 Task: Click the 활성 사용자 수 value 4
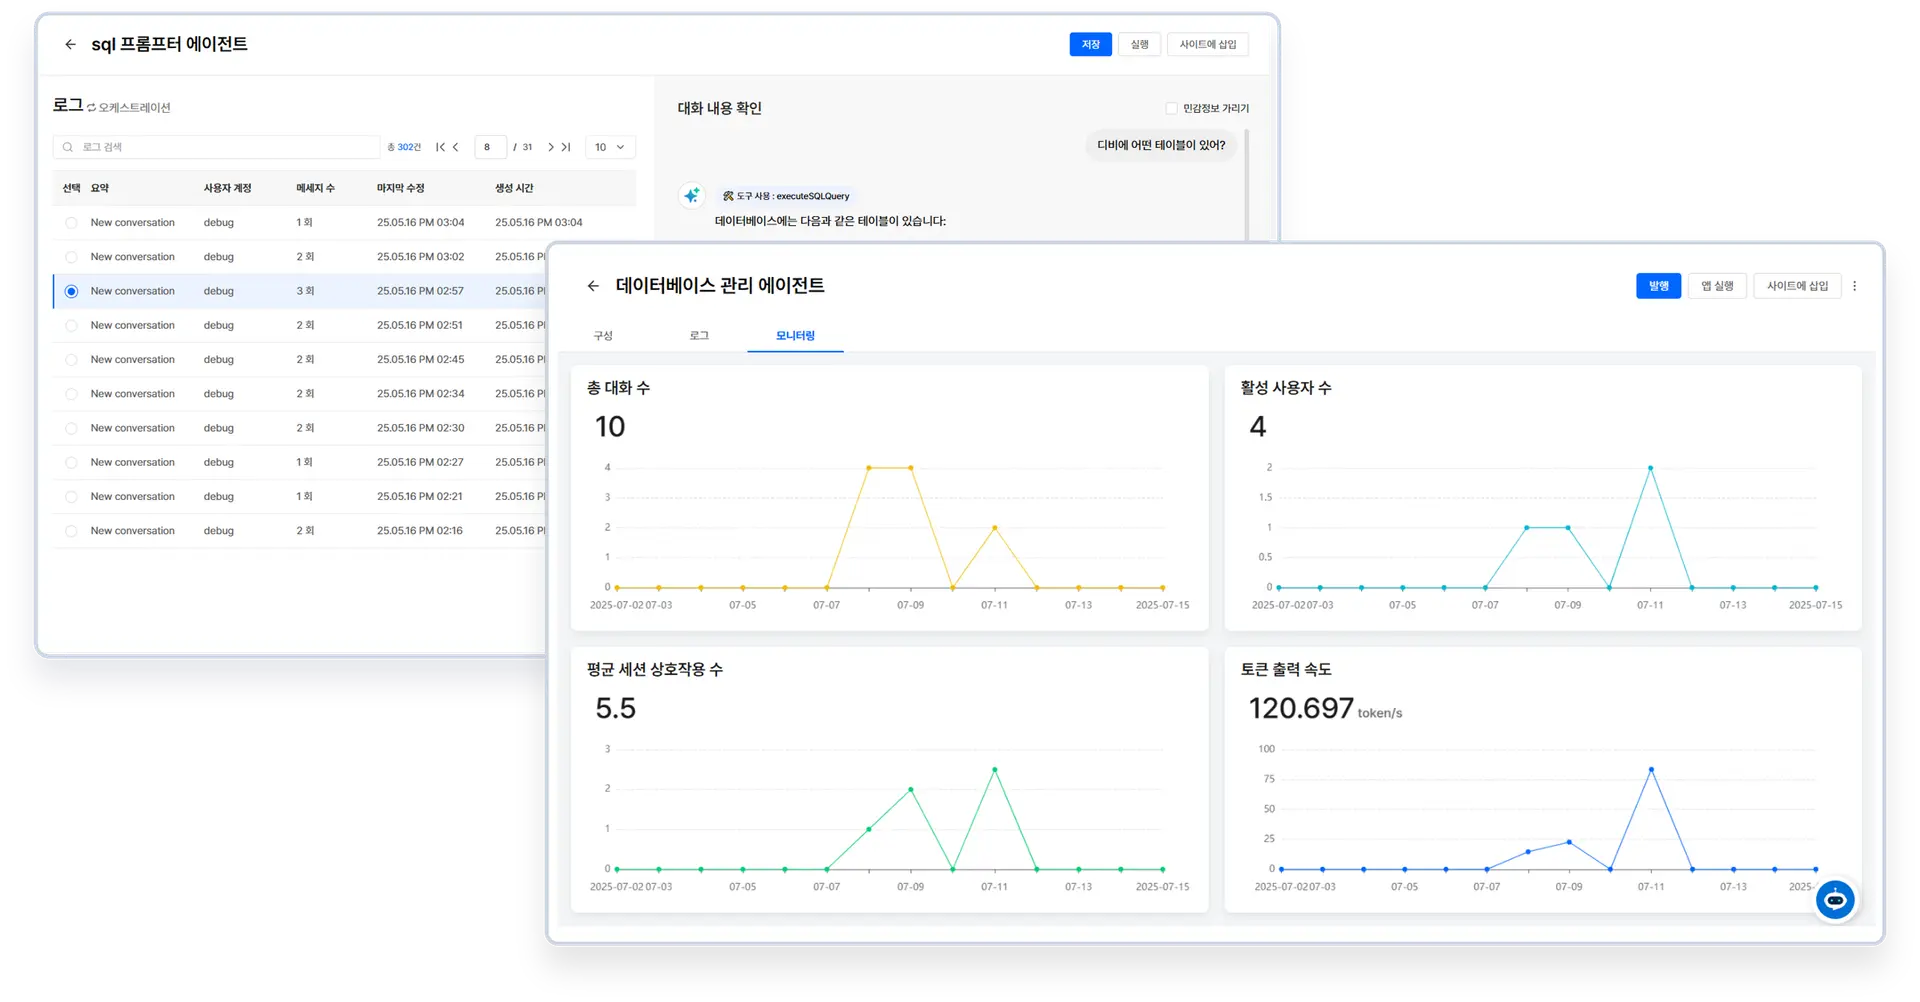click(1258, 427)
